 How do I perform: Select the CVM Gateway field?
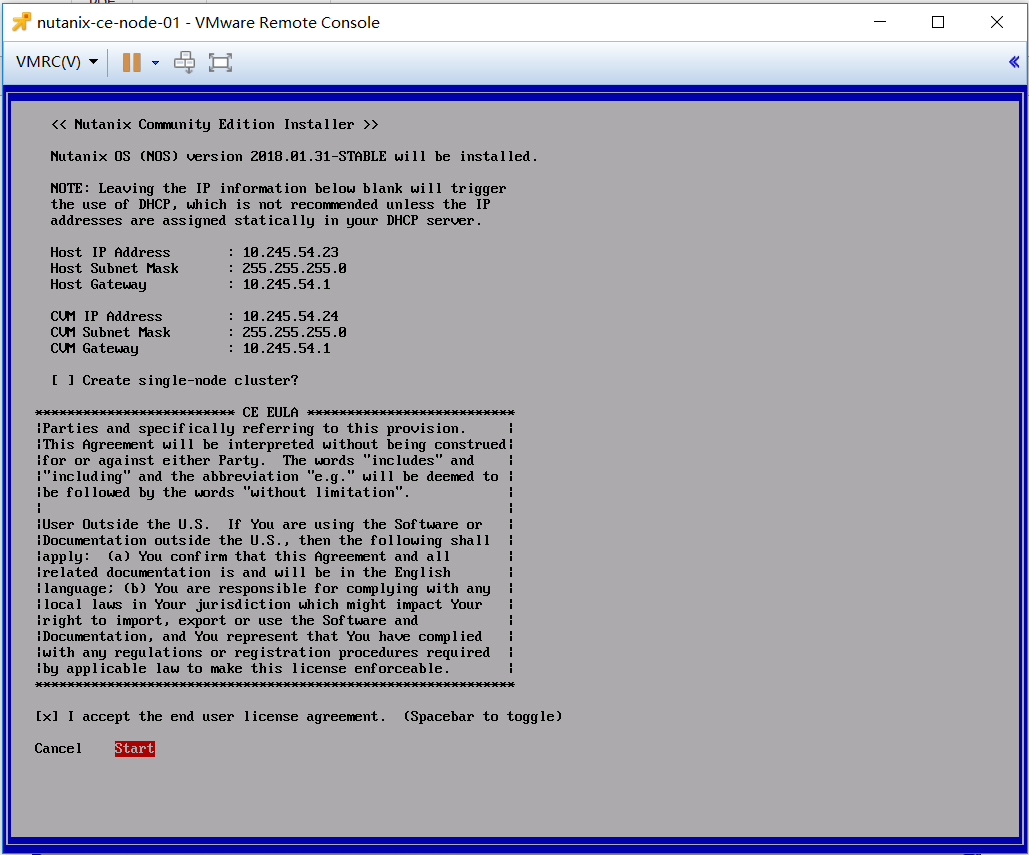click(x=286, y=348)
